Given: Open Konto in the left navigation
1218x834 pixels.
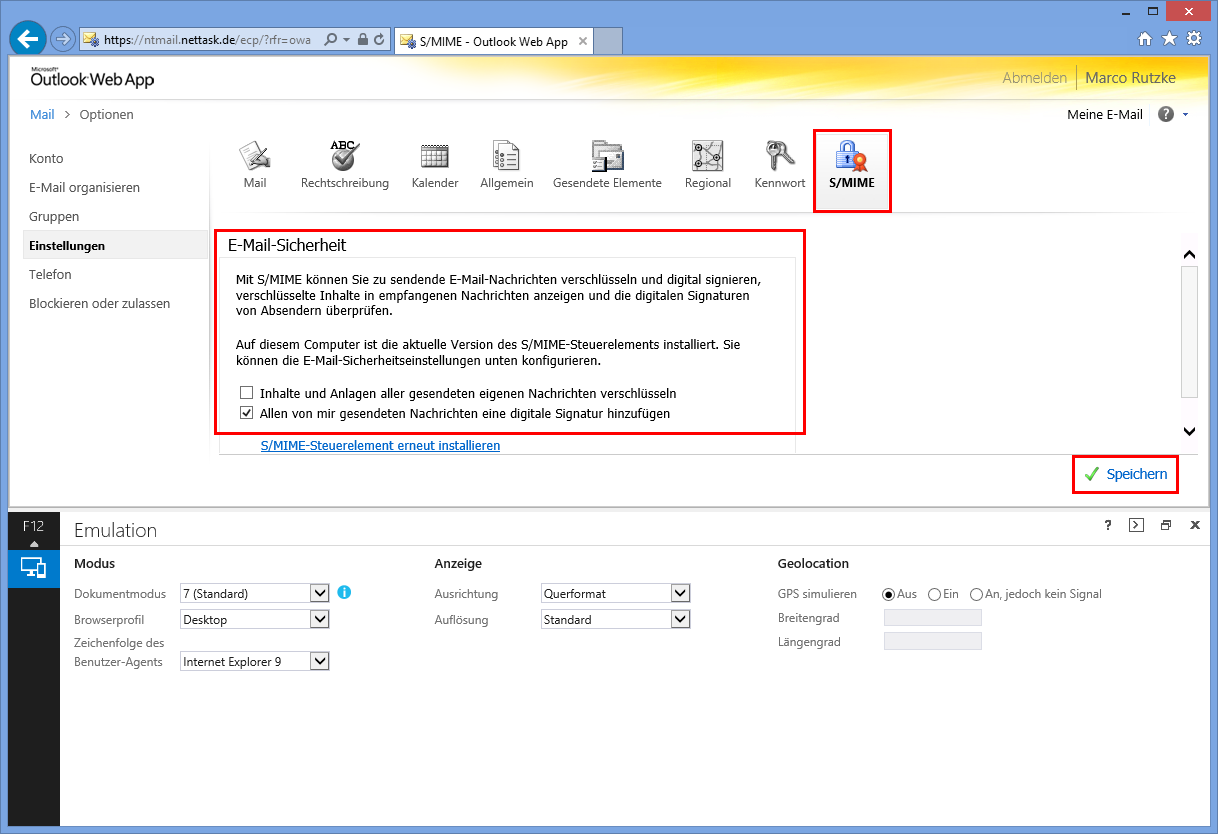Looking at the screenshot, I should click(x=46, y=158).
